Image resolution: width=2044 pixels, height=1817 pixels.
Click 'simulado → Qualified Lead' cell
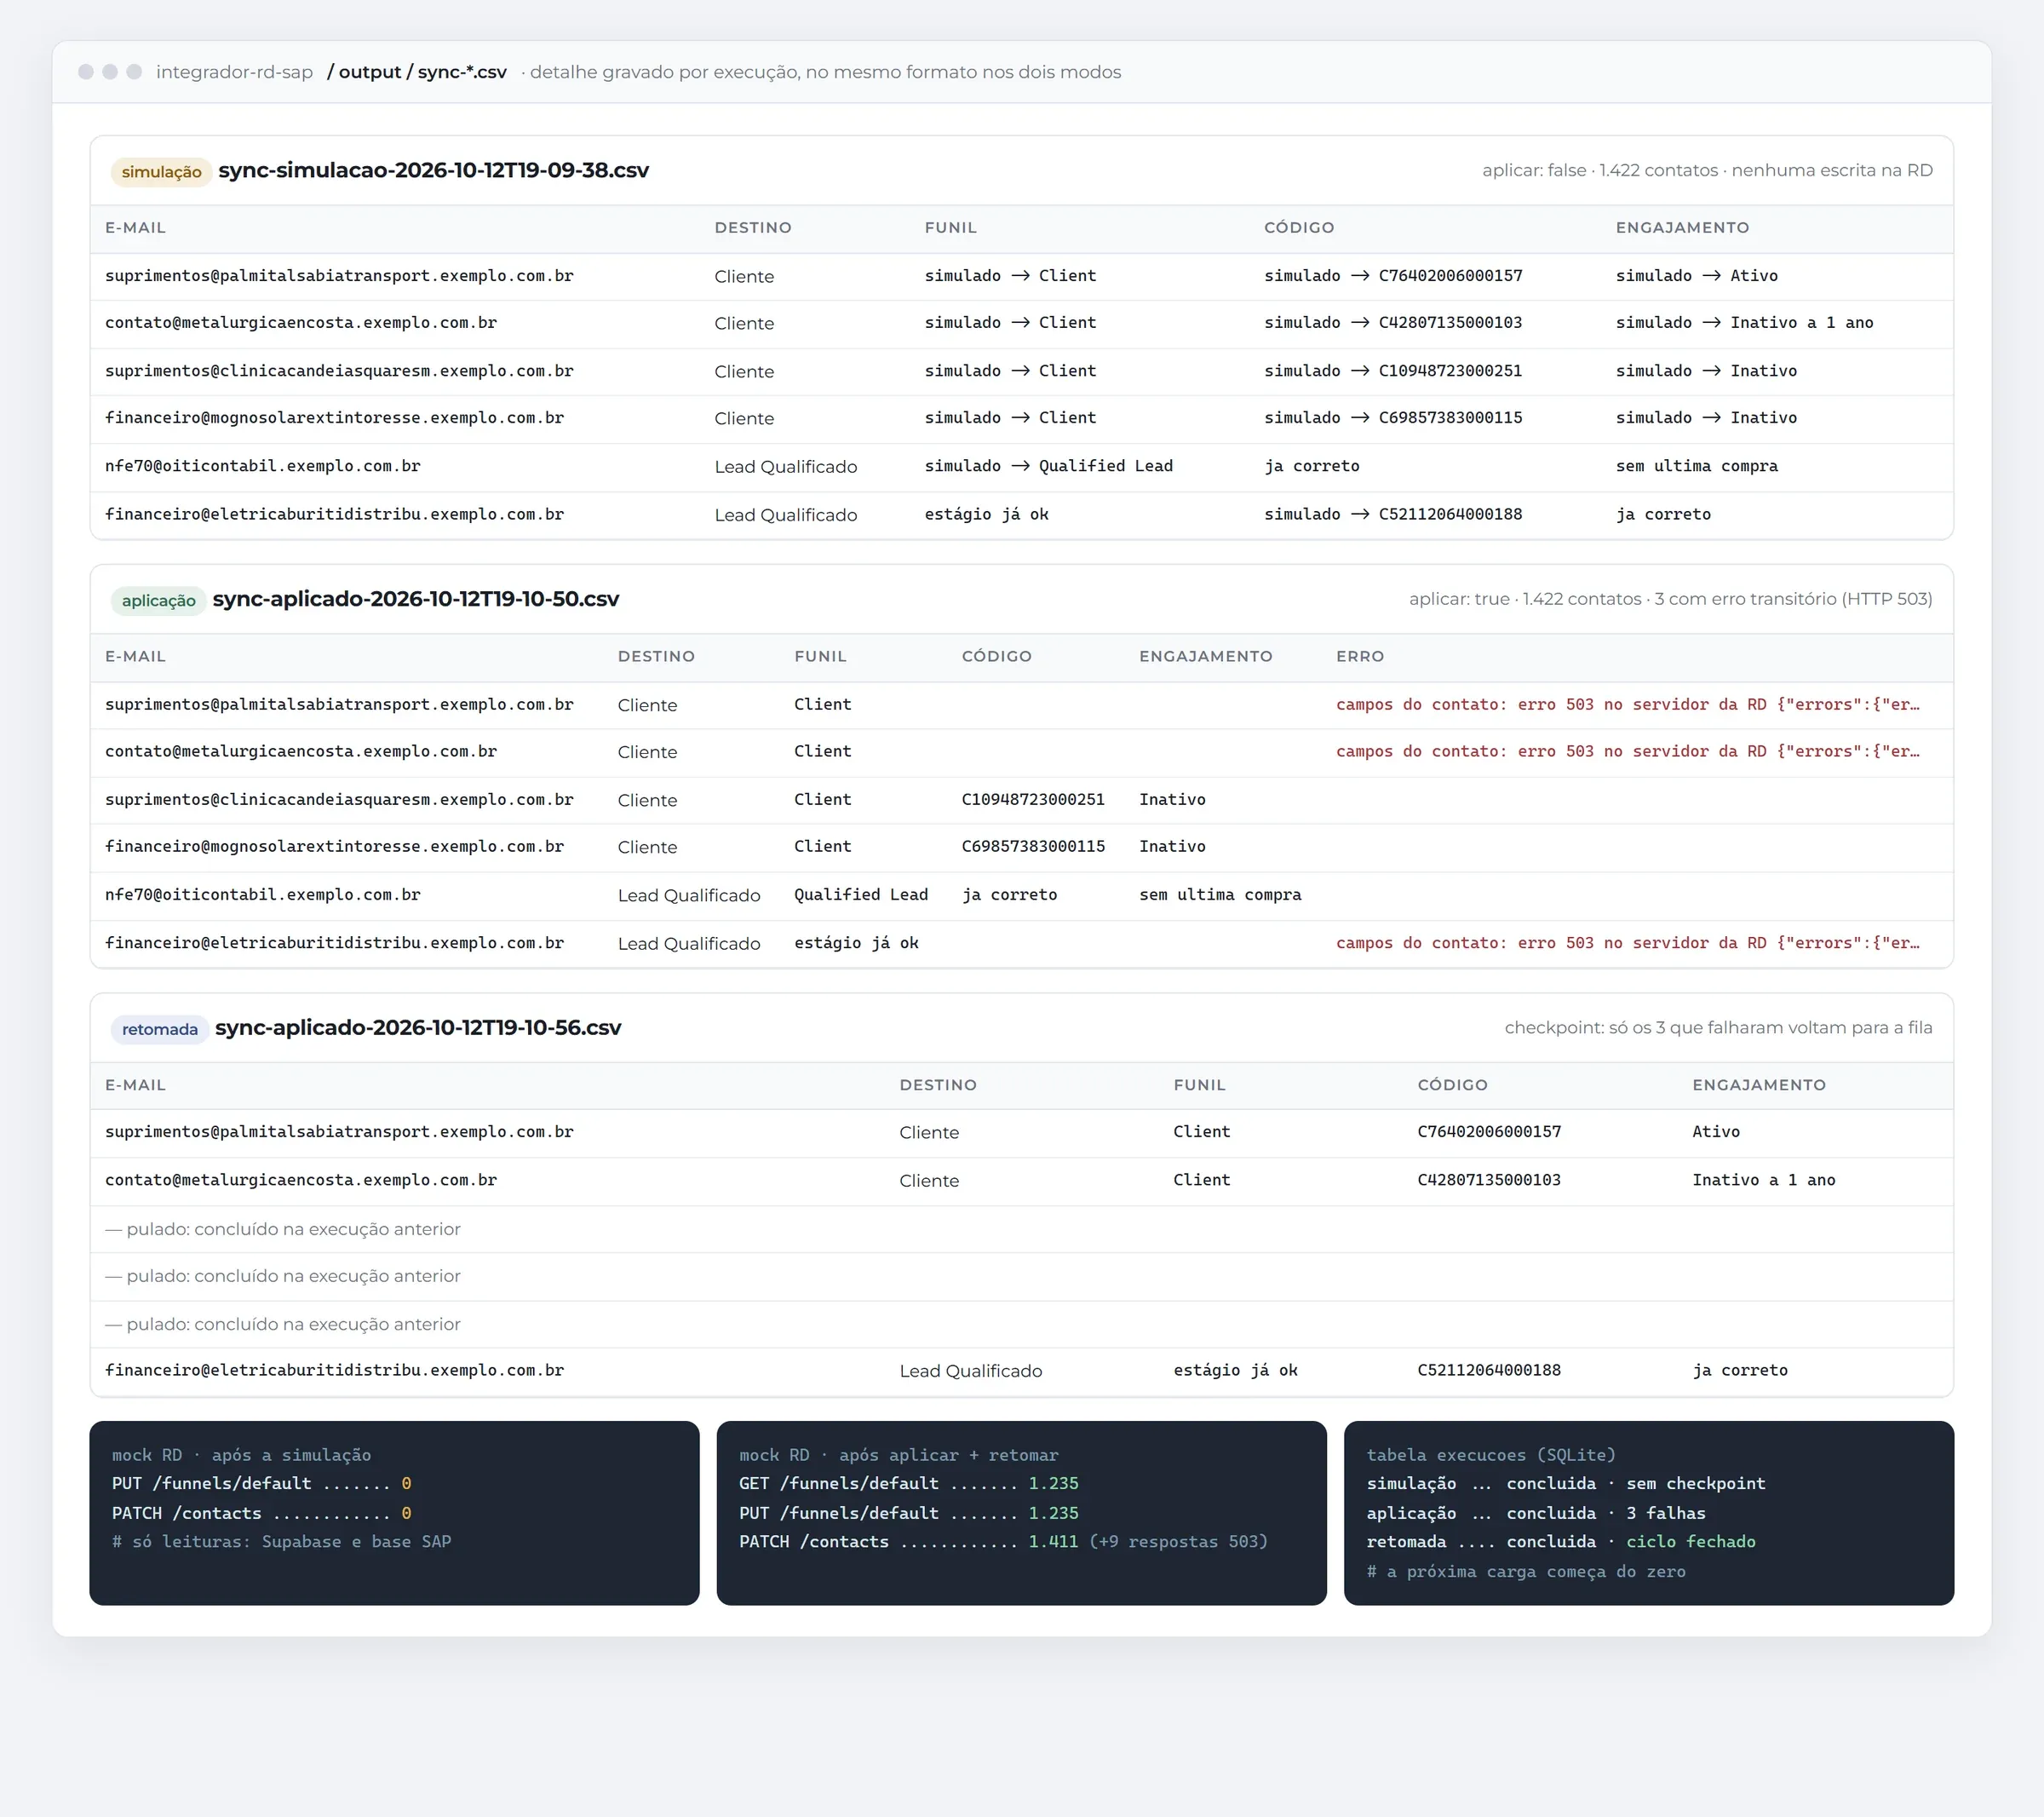point(1048,466)
